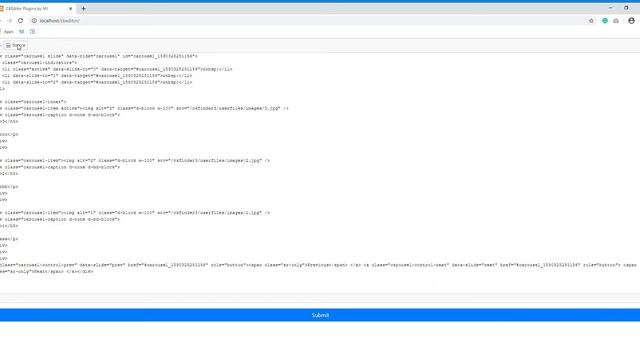Click the carousel-control-prev source line
The image size is (640, 360).
click(x=318, y=265)
